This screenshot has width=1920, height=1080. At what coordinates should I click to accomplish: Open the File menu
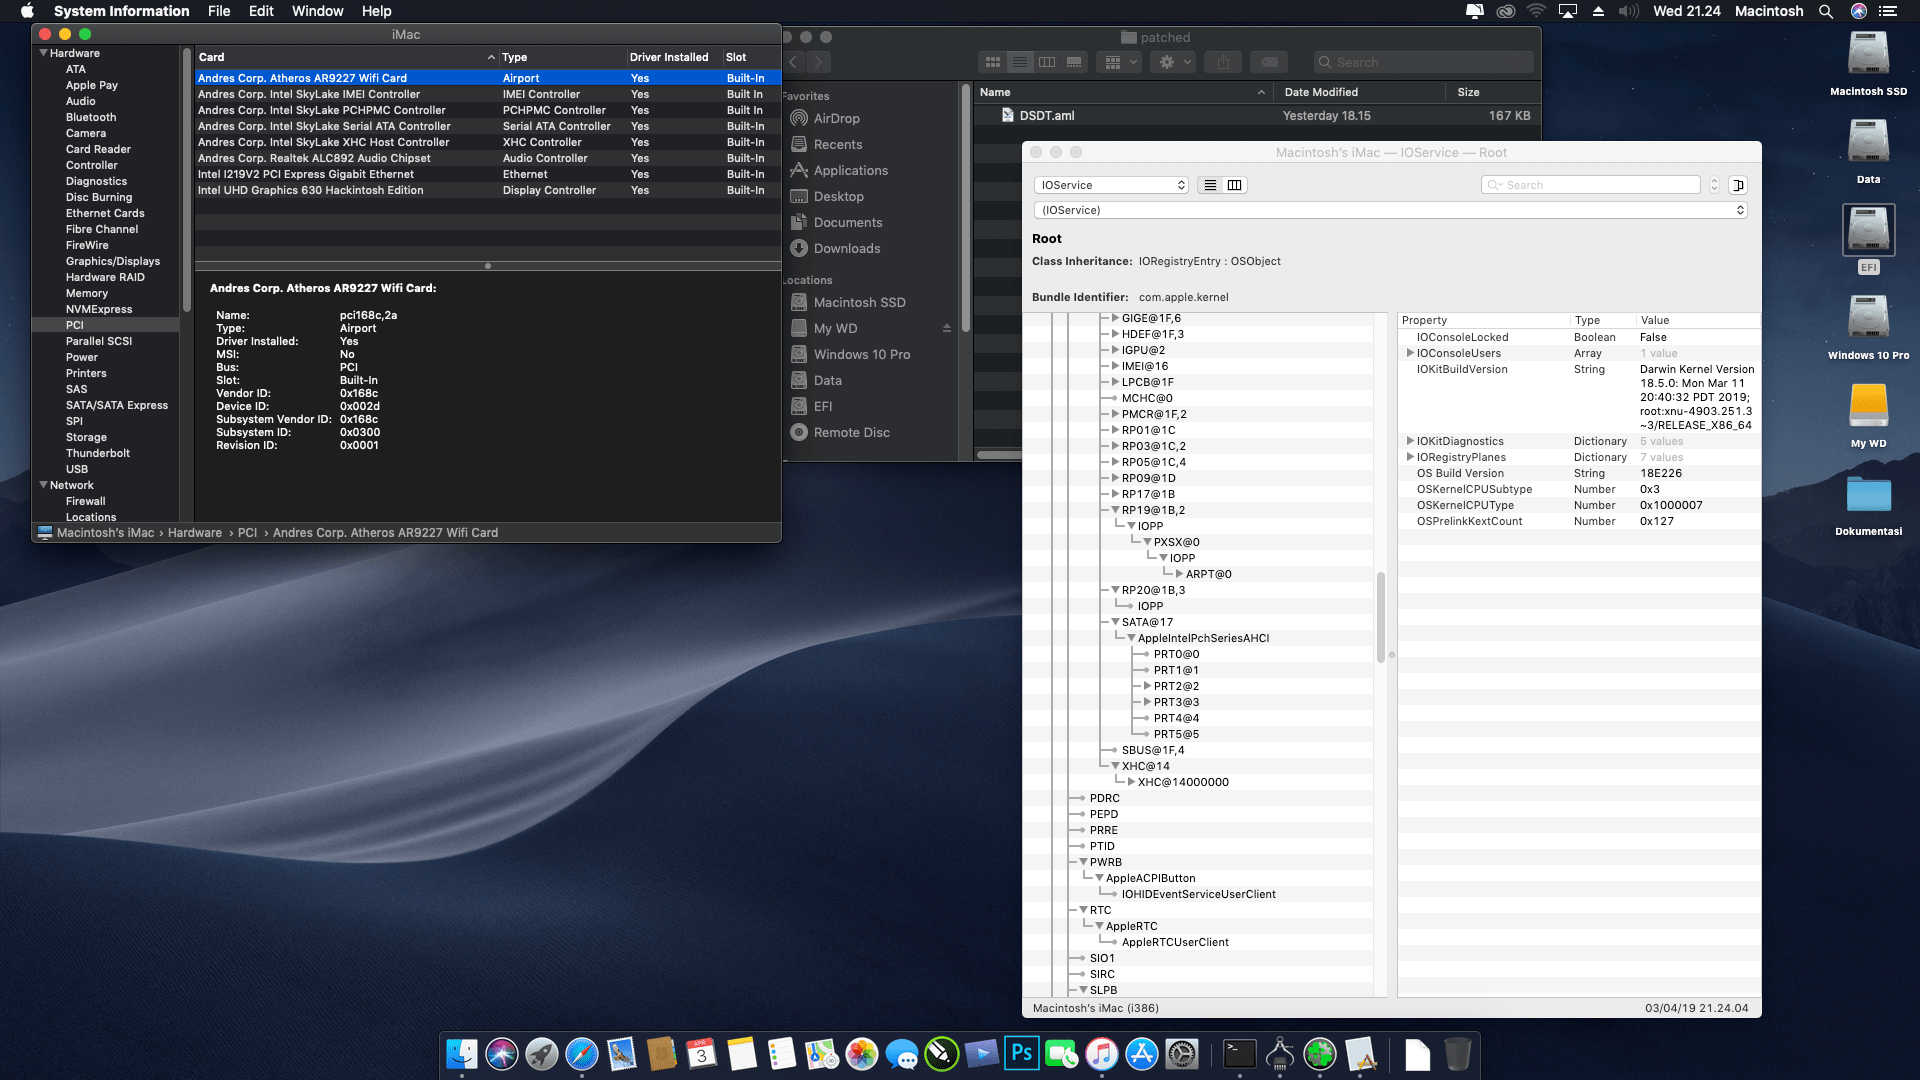pyautogui.click(x=219, y=11)
